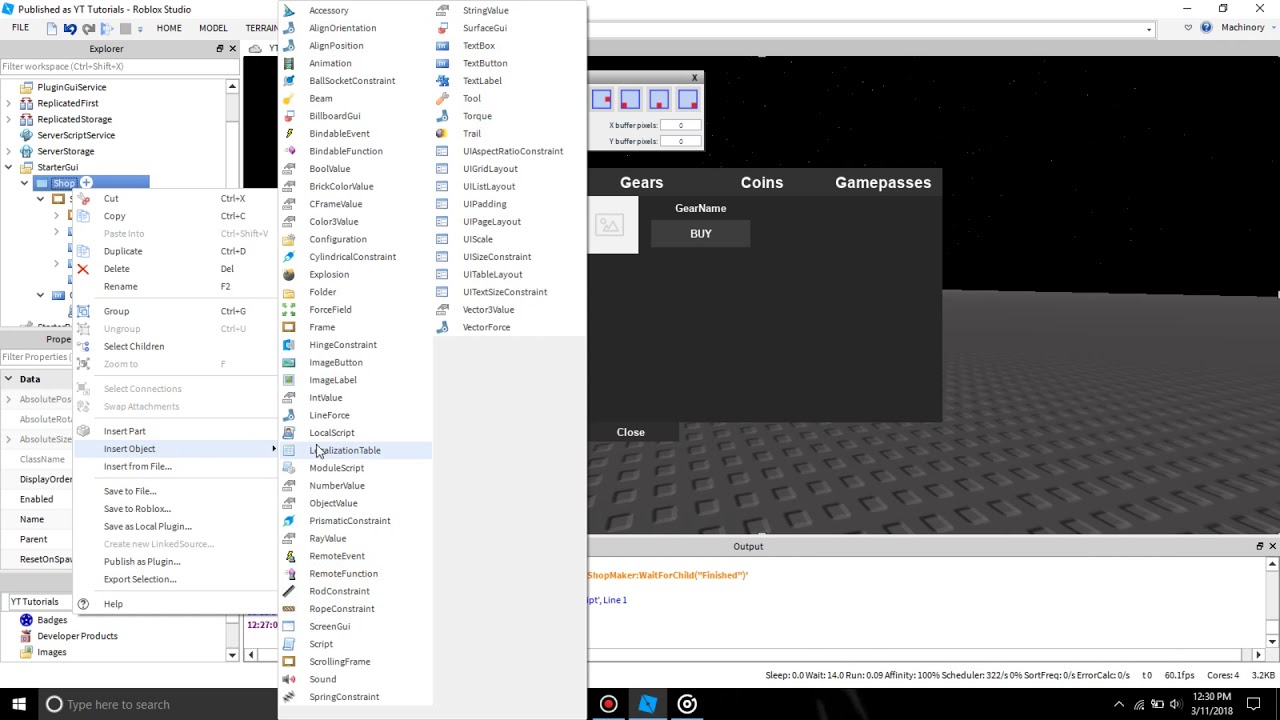Expand the ReplicatedStorage node

pyautogui.click(x=9, y=119)
